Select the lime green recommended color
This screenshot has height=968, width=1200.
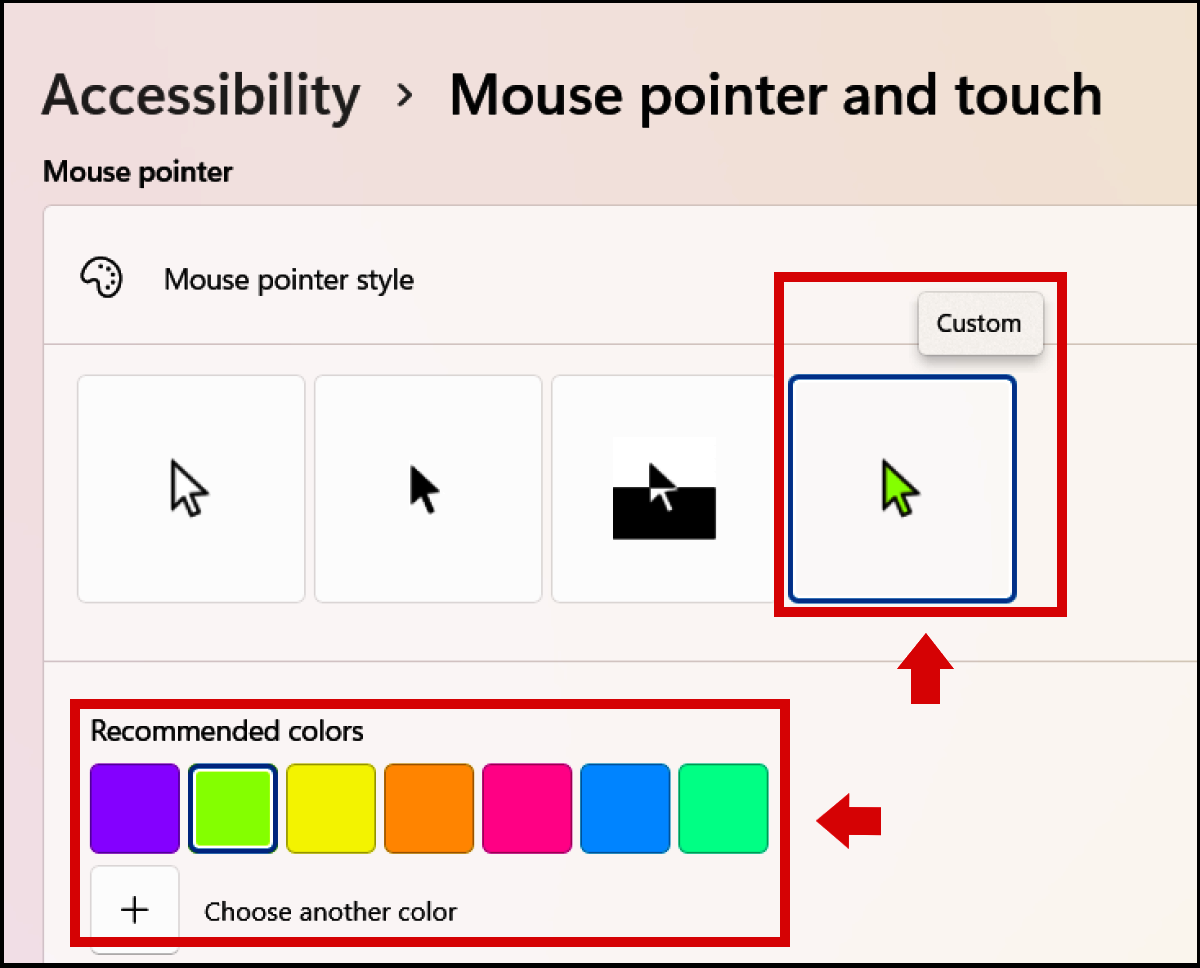232,808
